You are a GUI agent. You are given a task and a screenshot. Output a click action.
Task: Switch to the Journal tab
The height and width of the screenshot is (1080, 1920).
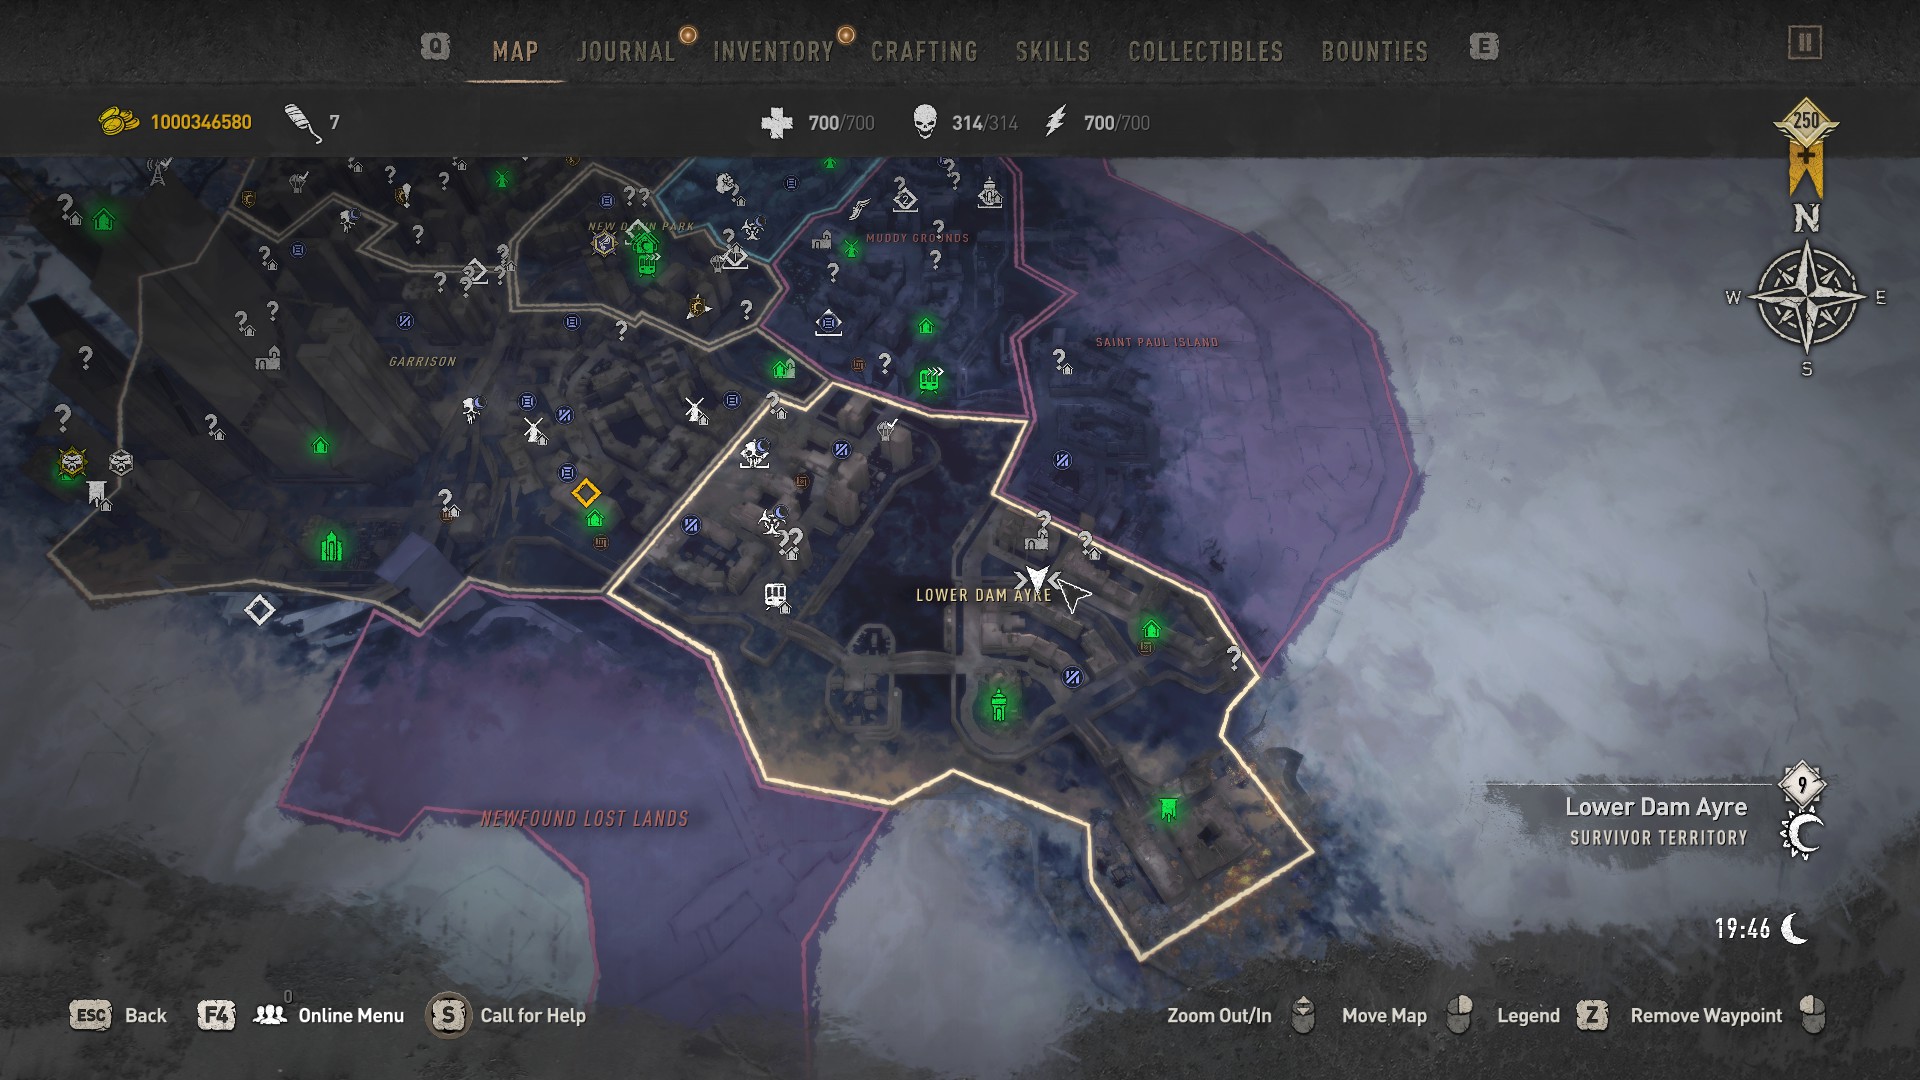pos(626,52)
